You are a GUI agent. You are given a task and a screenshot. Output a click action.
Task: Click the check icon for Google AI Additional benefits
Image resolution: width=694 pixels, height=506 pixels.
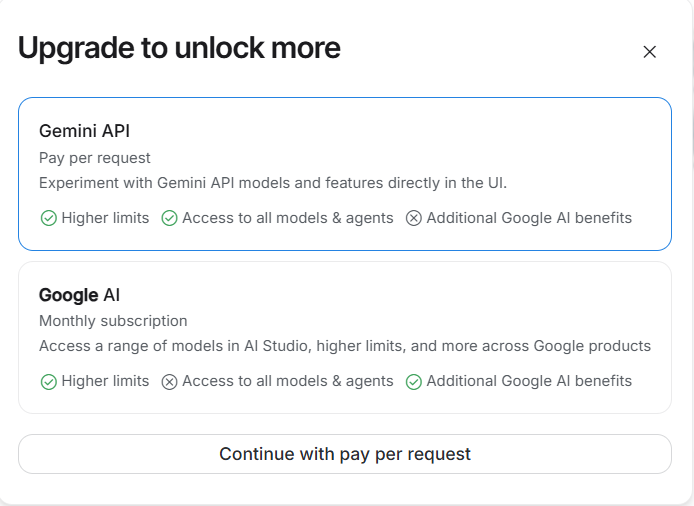(413, 382)
